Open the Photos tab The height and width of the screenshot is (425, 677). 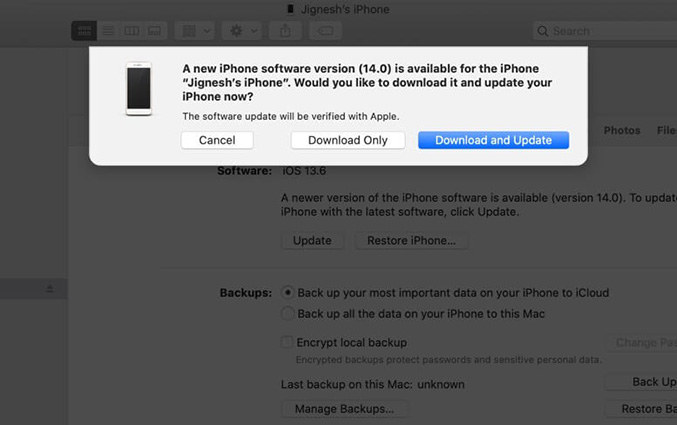tap(622, 130)
